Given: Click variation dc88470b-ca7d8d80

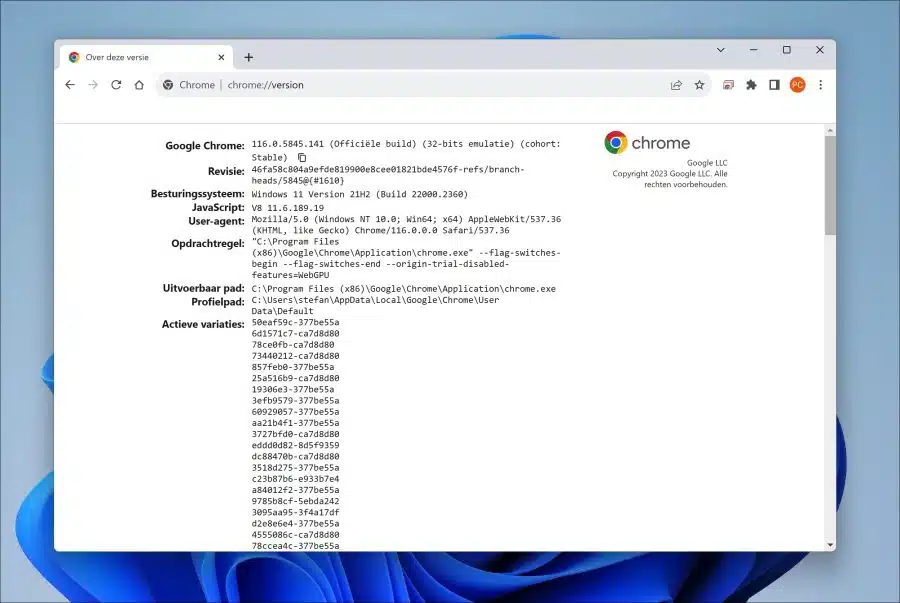Looking at the screenshot, I should [x=296, y=457].
